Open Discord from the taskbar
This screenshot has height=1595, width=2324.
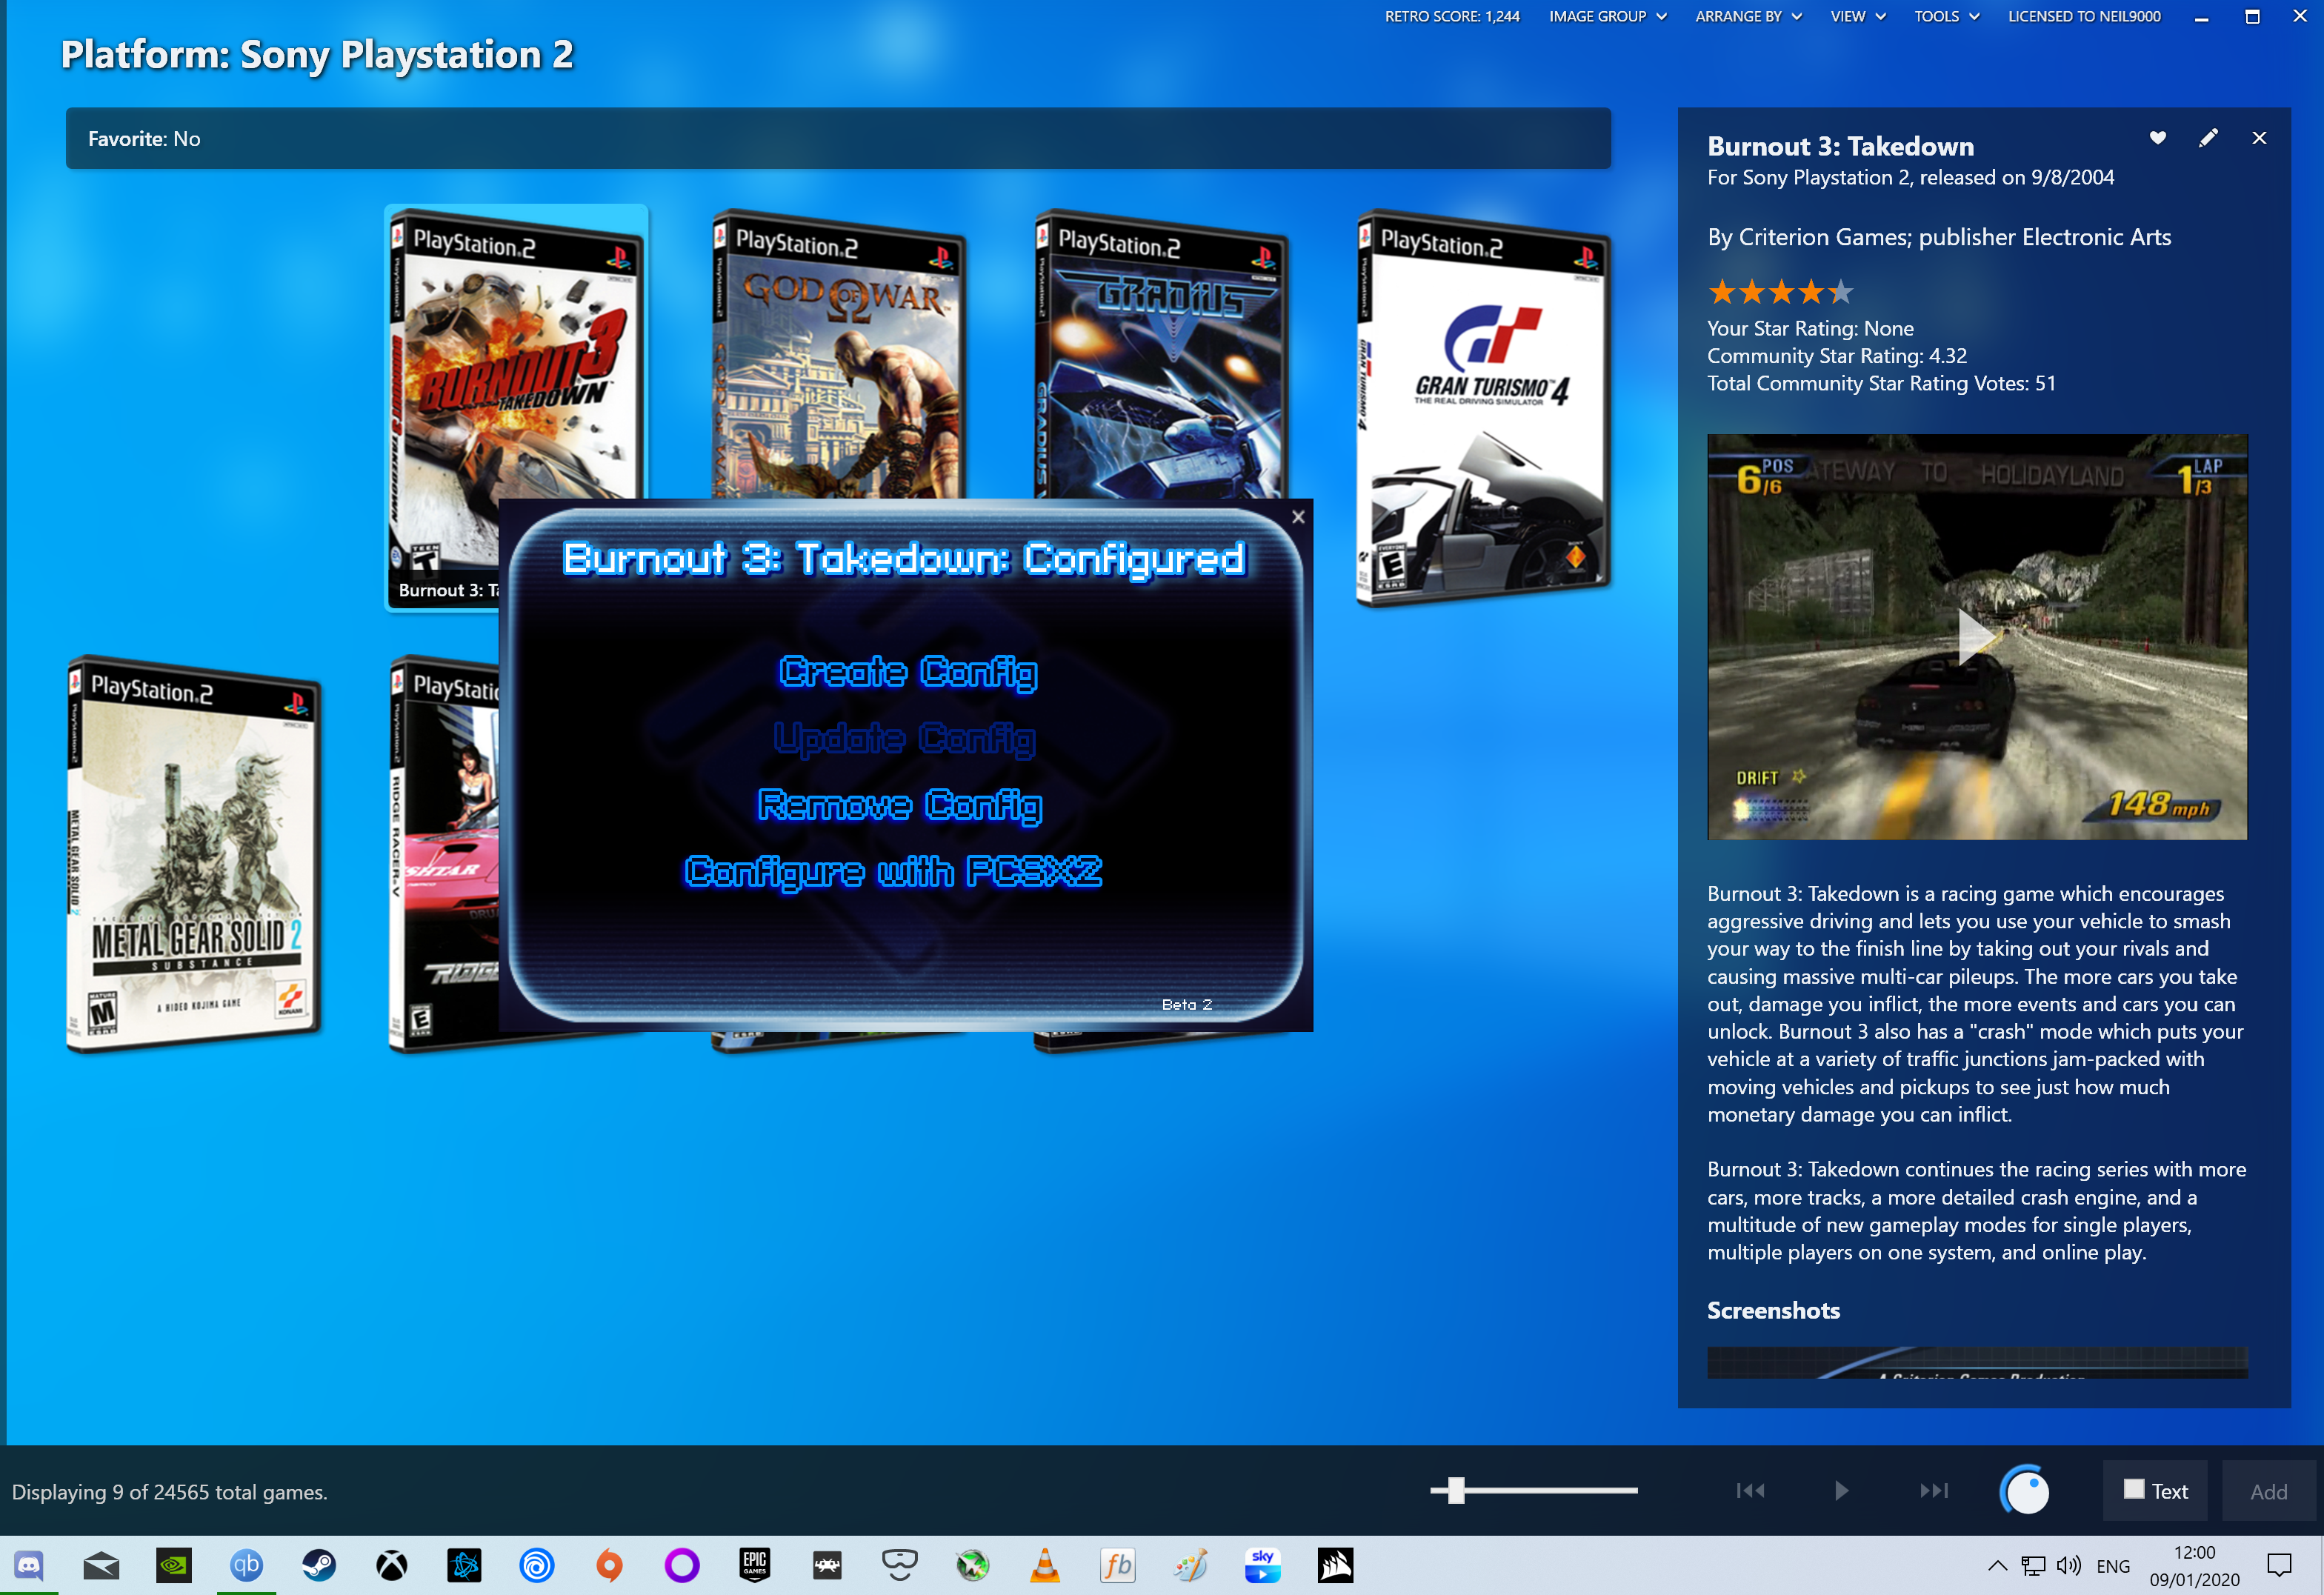(29, 1565)
